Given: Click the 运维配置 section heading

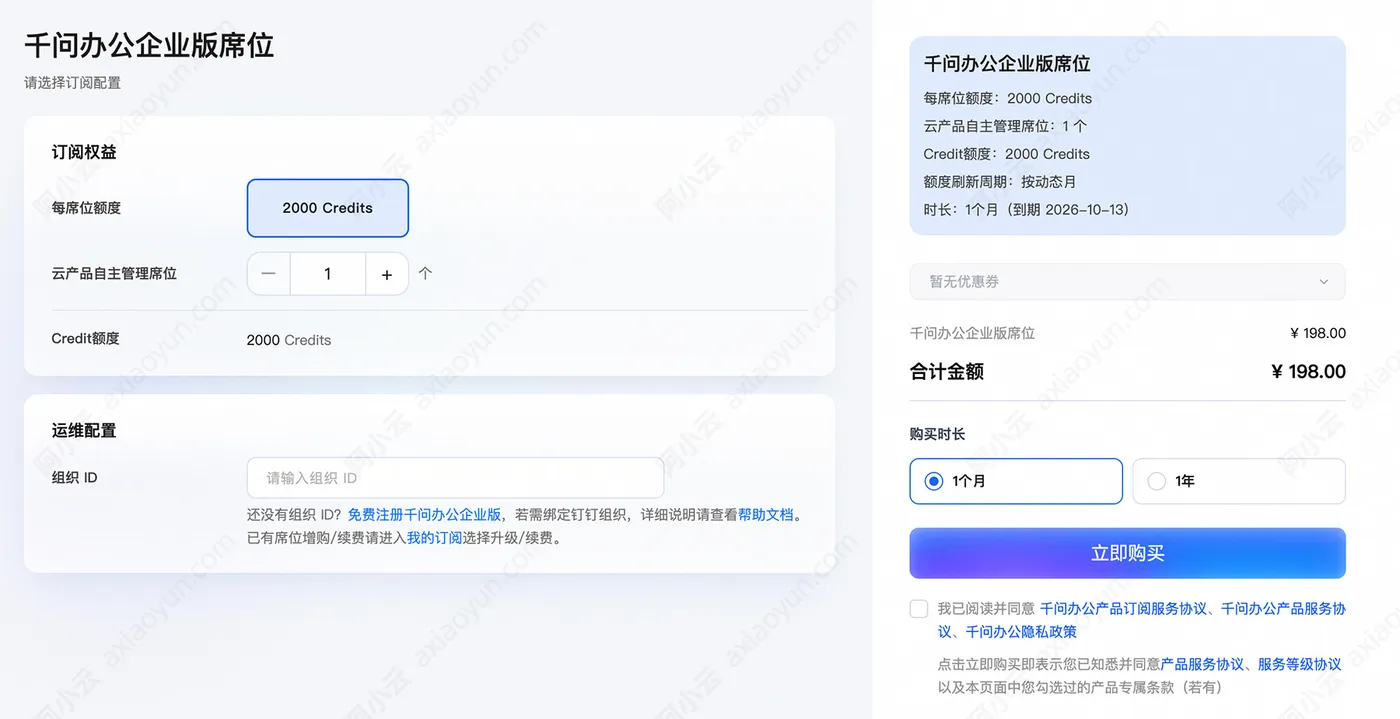Looking at the screenshot, I should point(84,430).
